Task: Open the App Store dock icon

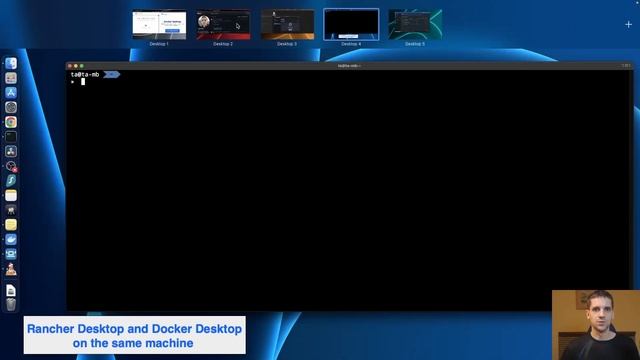Action: (11, 93)
